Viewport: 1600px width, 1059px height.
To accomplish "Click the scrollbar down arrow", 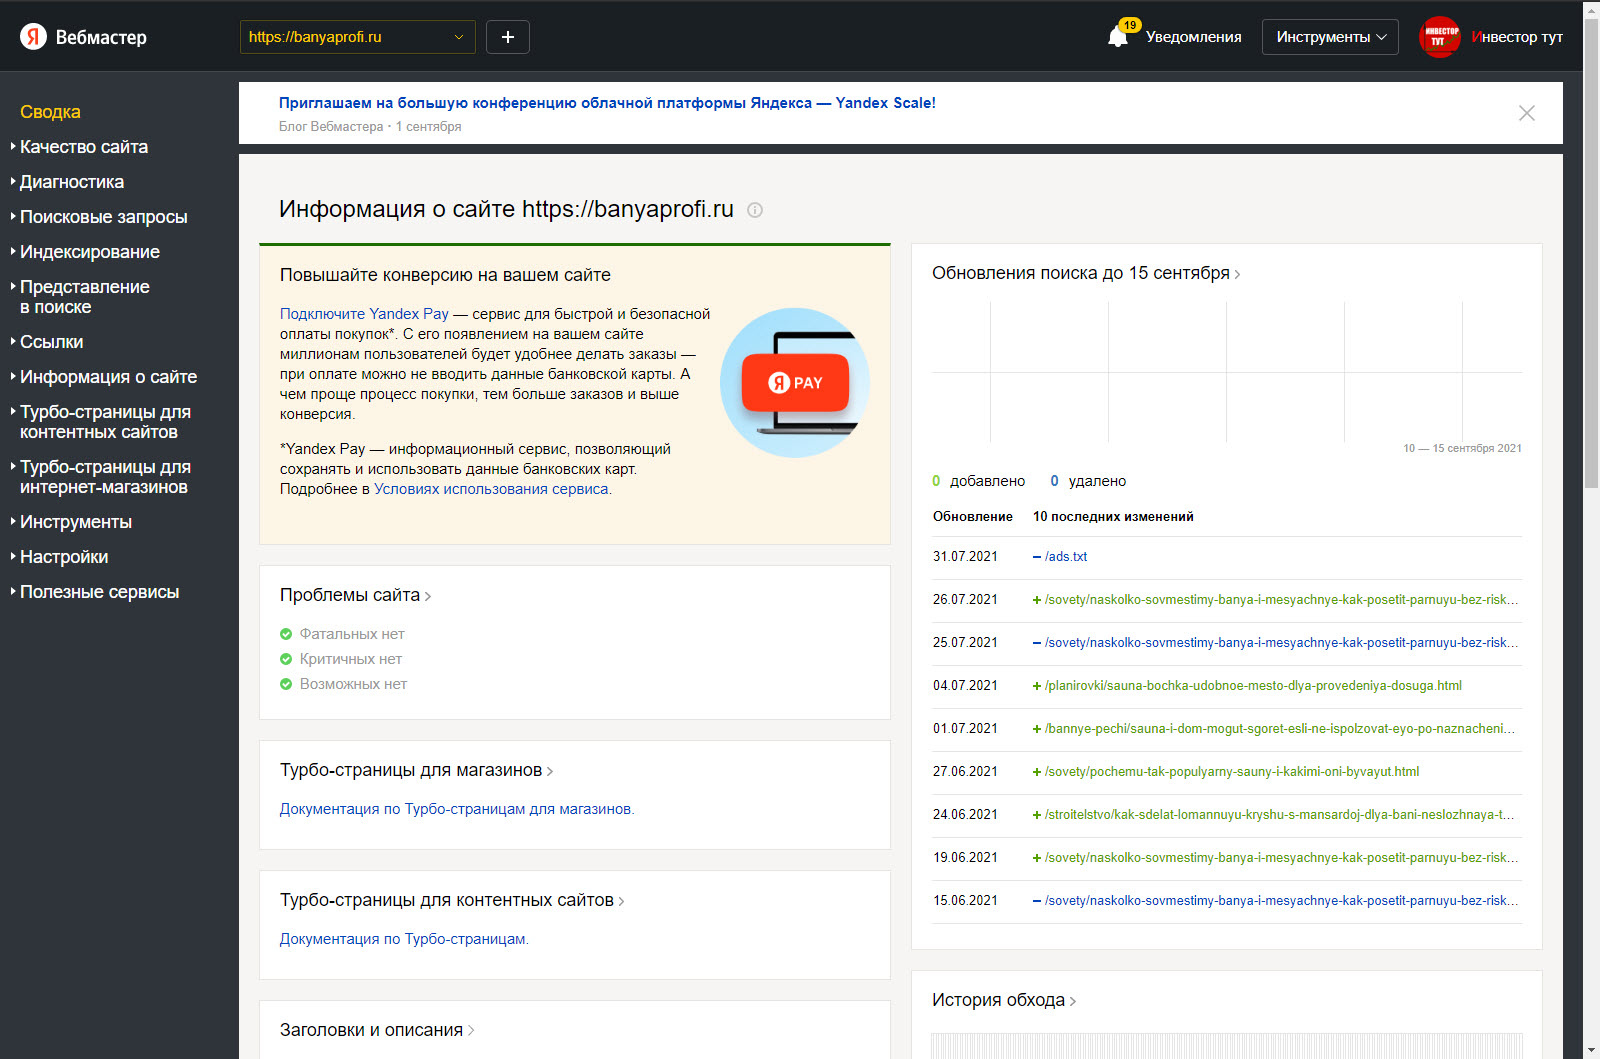I will 1591,1050.
